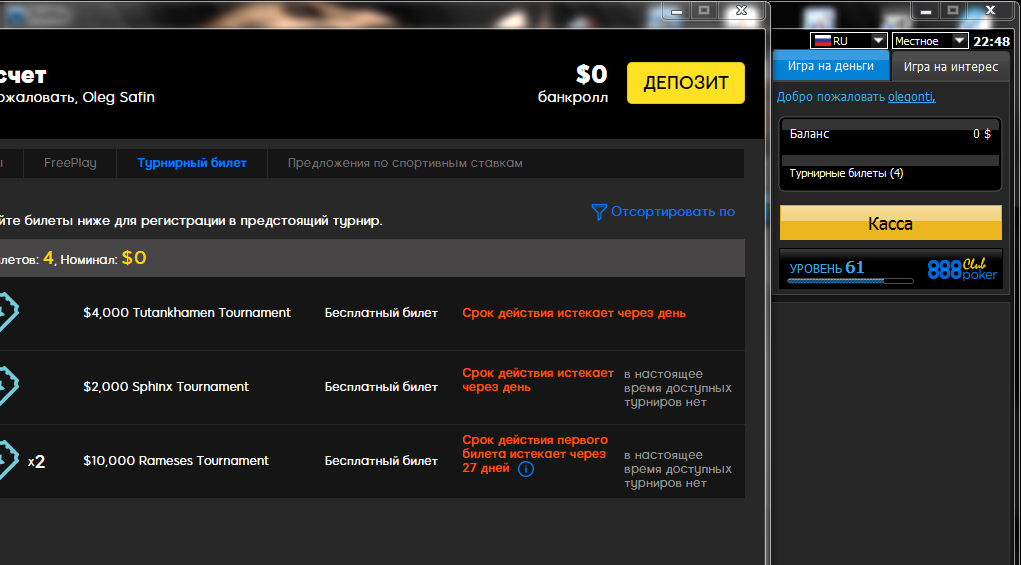Click the 22:48 clock display
Screen dimensions: 1021x565
[x=991, y=42]
